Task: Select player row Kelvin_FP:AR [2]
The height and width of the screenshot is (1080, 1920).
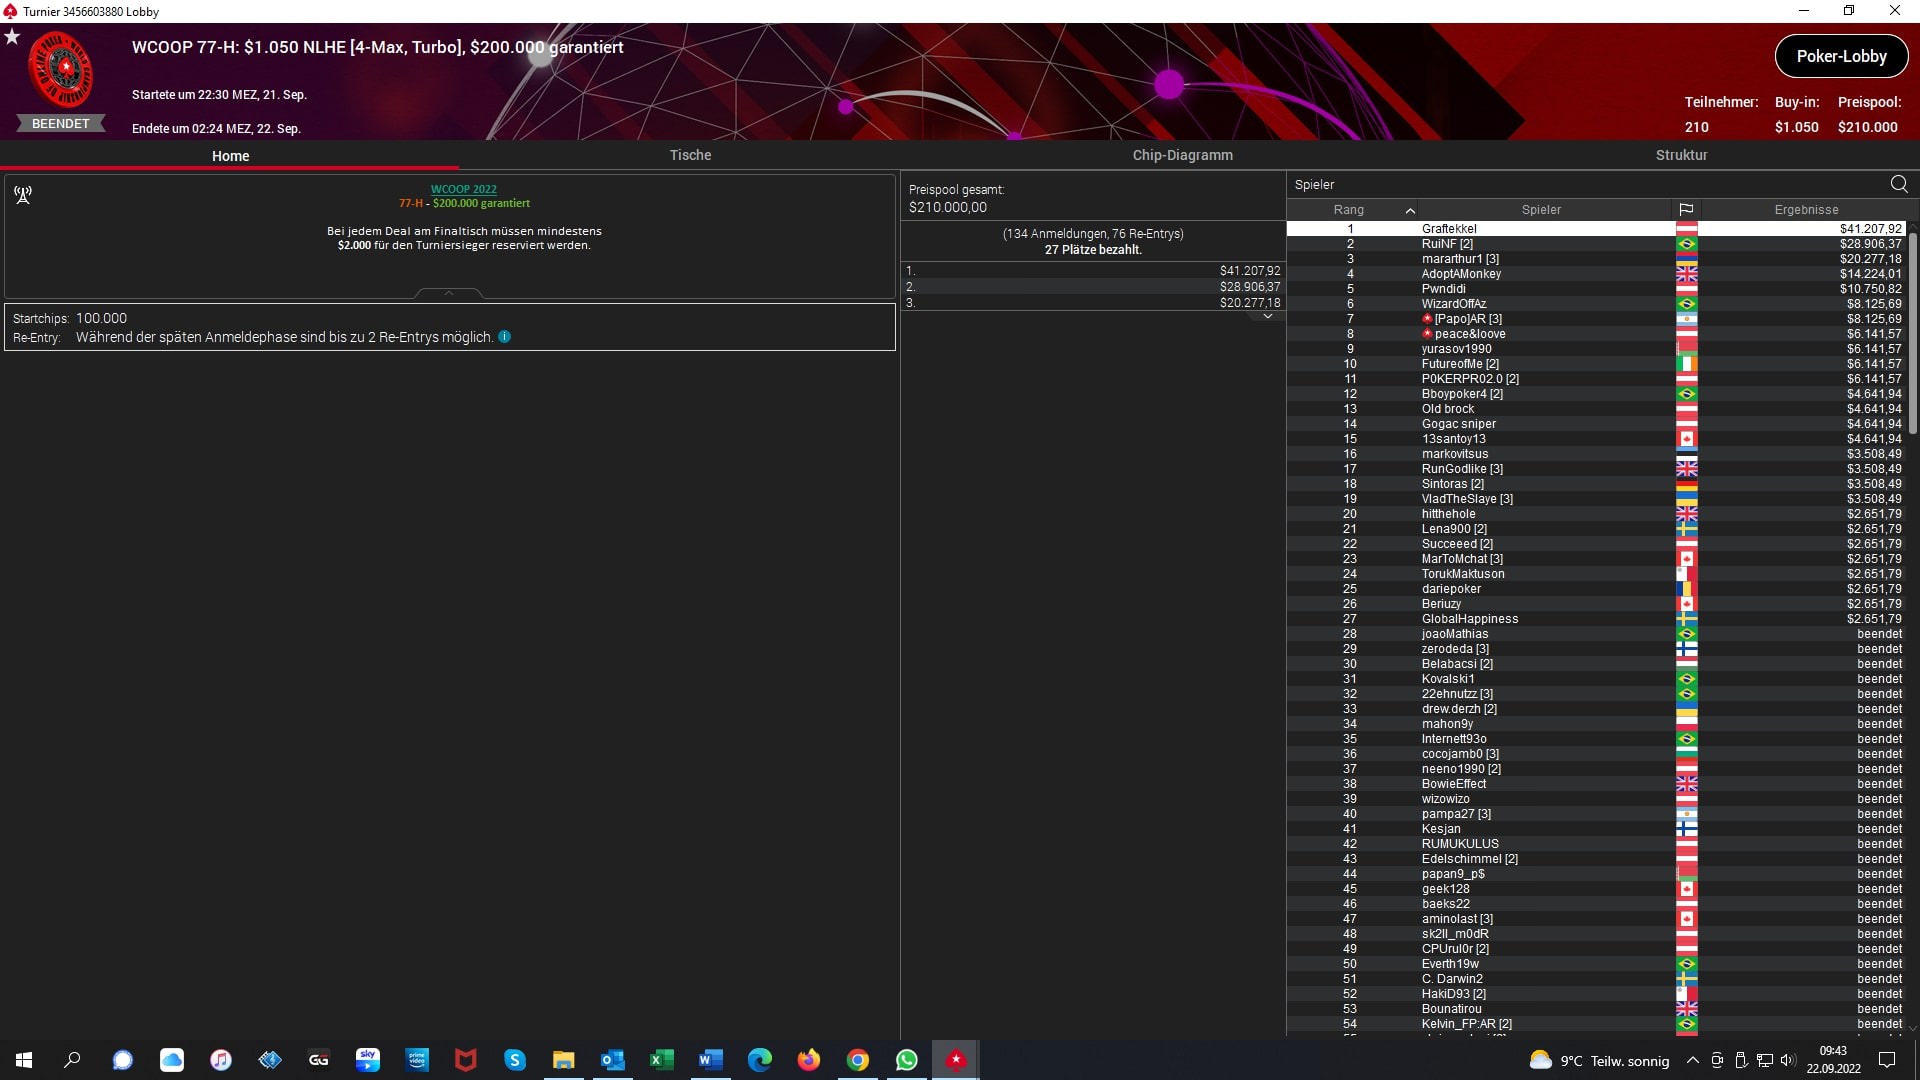Action: pos(1596,1024)
